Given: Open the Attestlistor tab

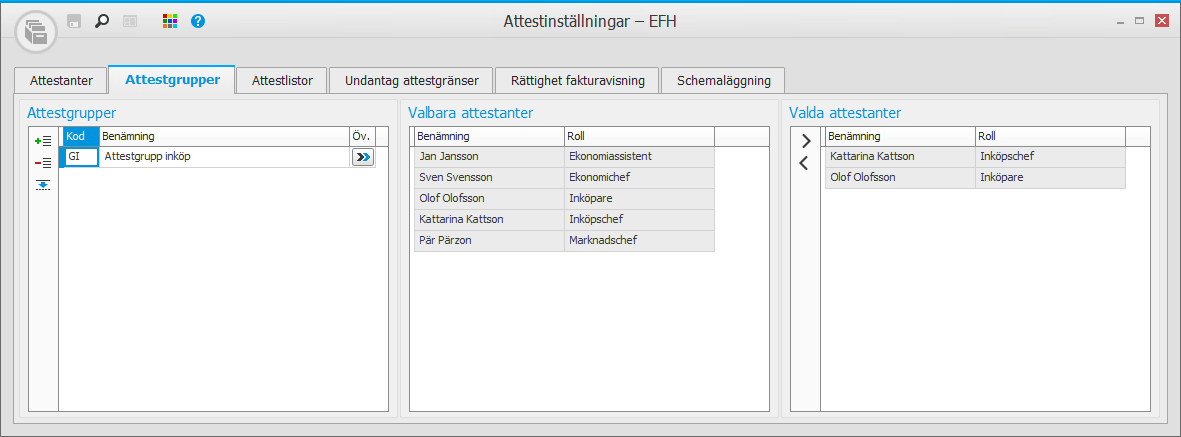Looking at the screenshot, I should click(x=282, y=80).
